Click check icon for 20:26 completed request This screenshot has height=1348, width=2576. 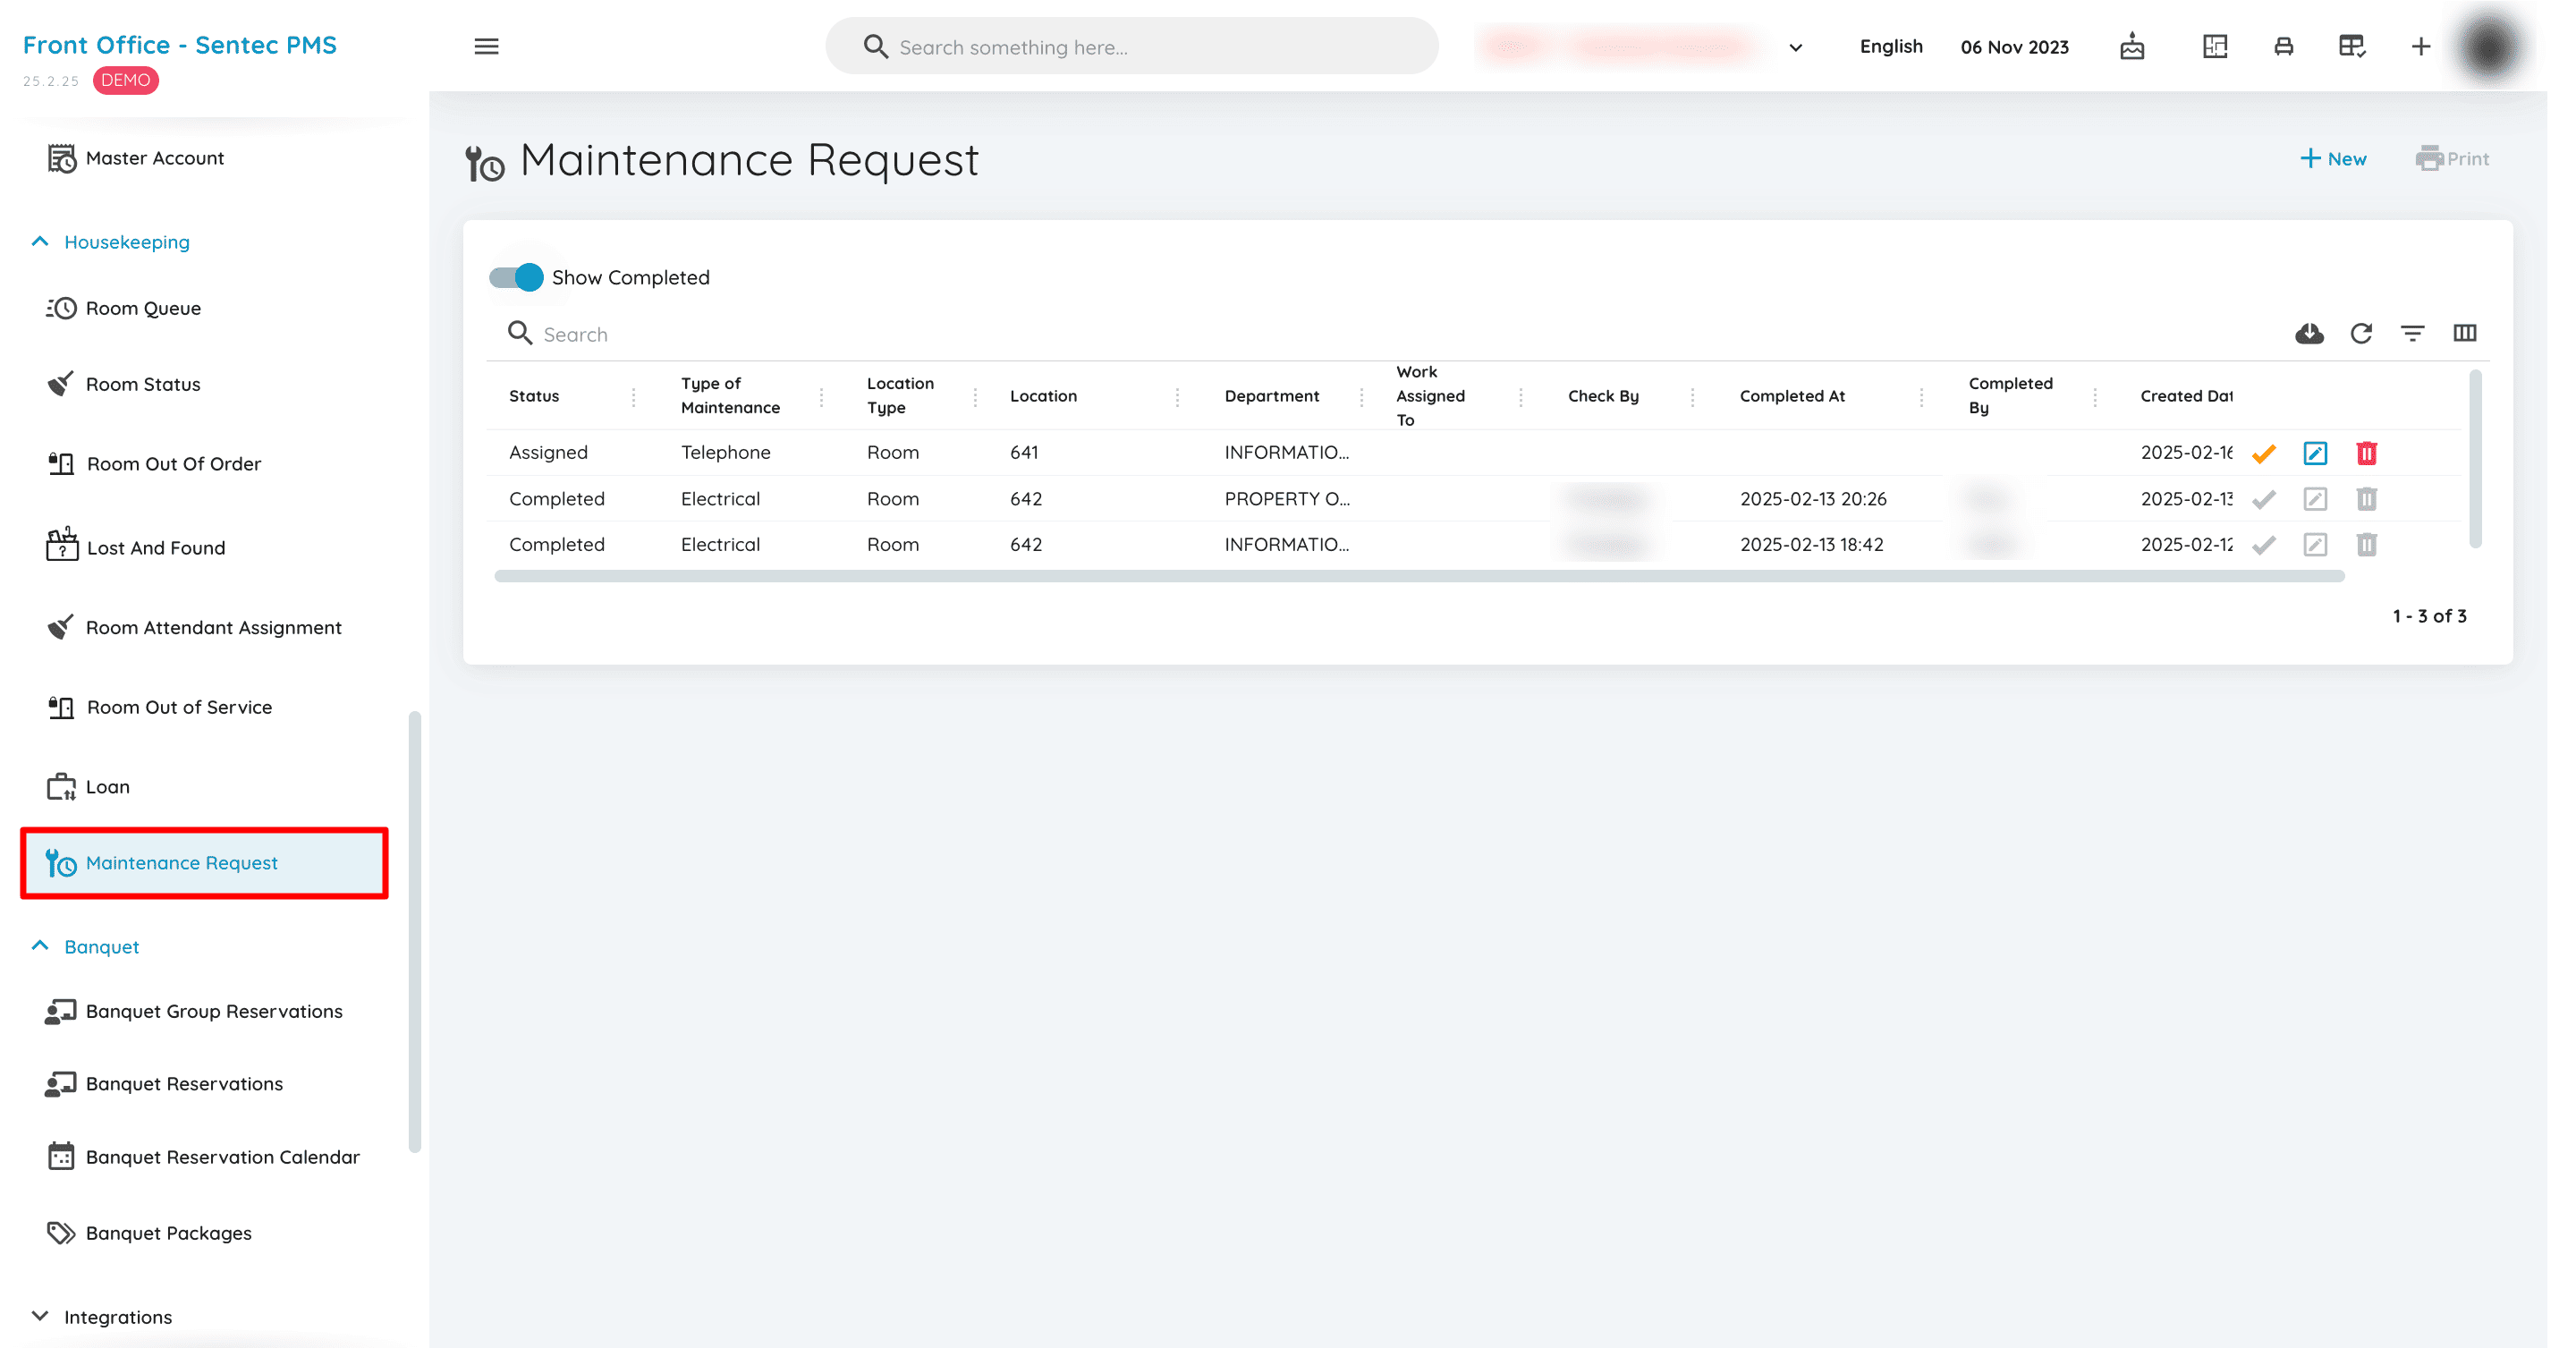click(x=2263, y=498)
